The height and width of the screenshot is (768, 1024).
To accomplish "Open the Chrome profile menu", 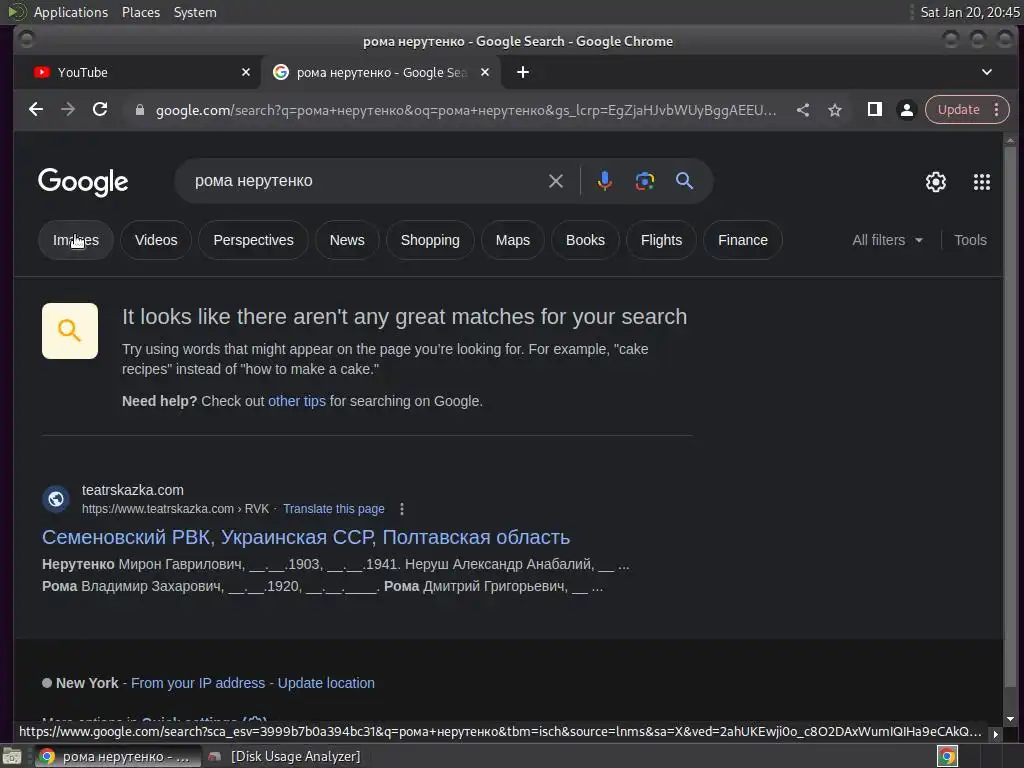I will (x=906, y=110).
